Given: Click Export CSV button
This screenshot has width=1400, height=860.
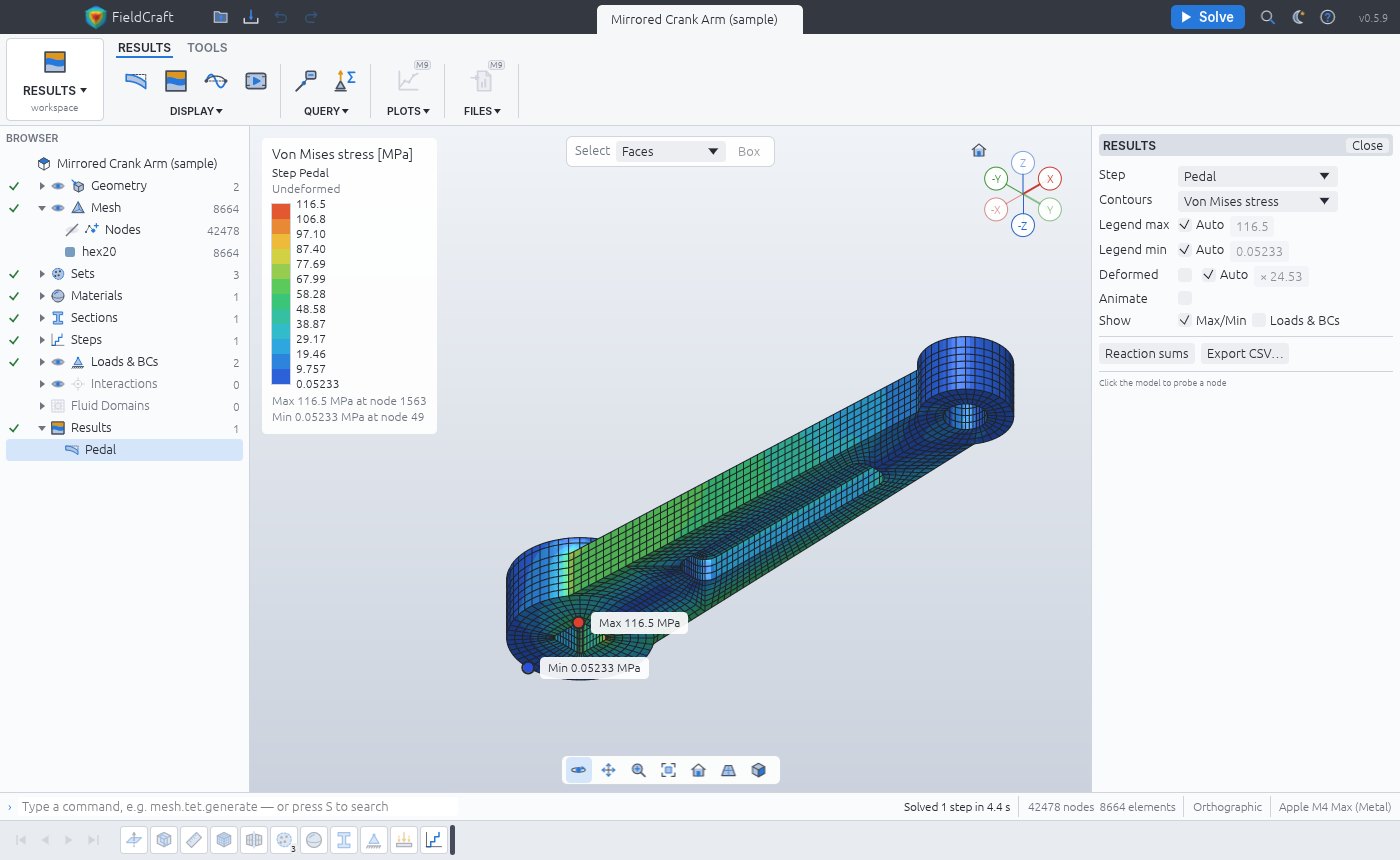Looking at the screenshot, I should pos(1244,354).
